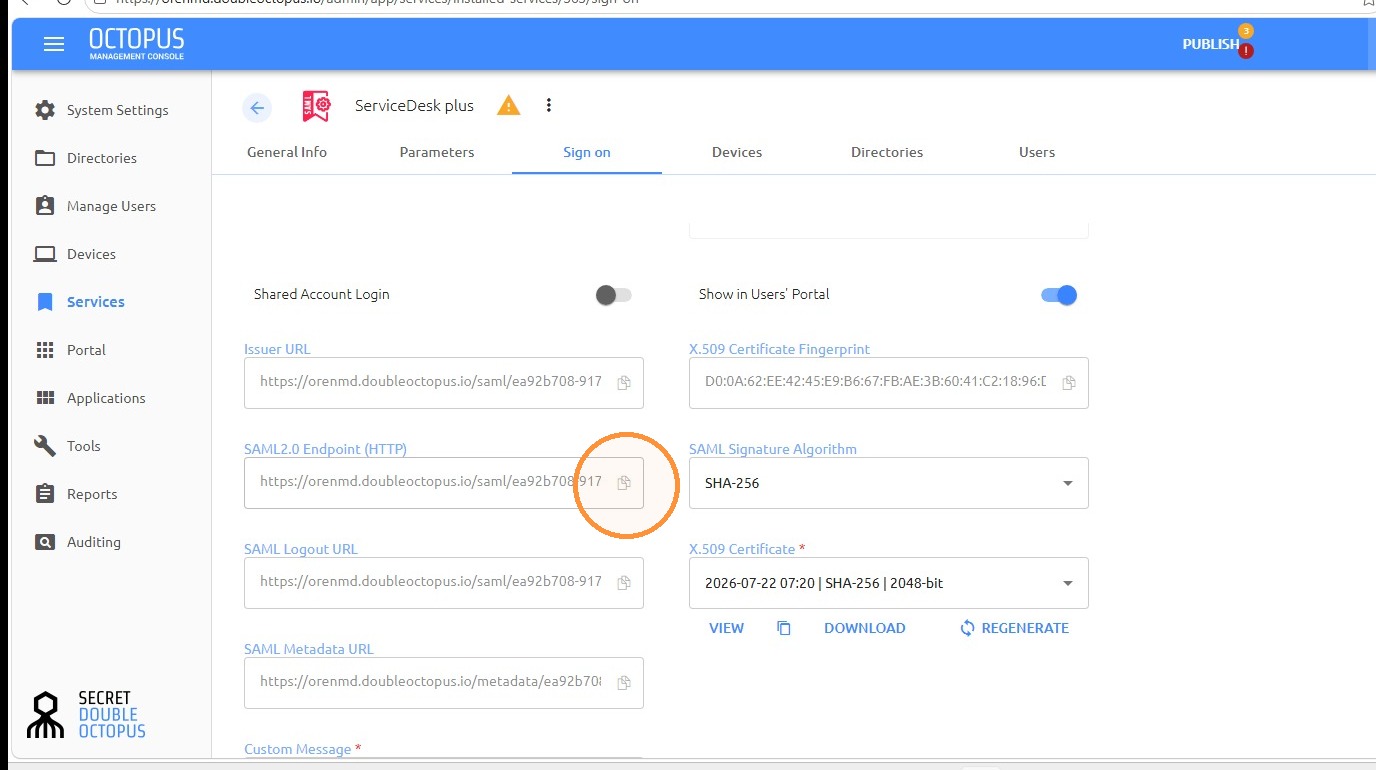
Task: Enable Shared Account Login toggle
Action: pos(613,295)
